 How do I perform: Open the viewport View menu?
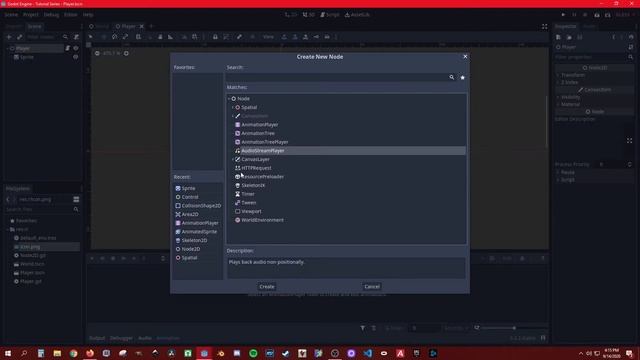[x=268, y=37]
